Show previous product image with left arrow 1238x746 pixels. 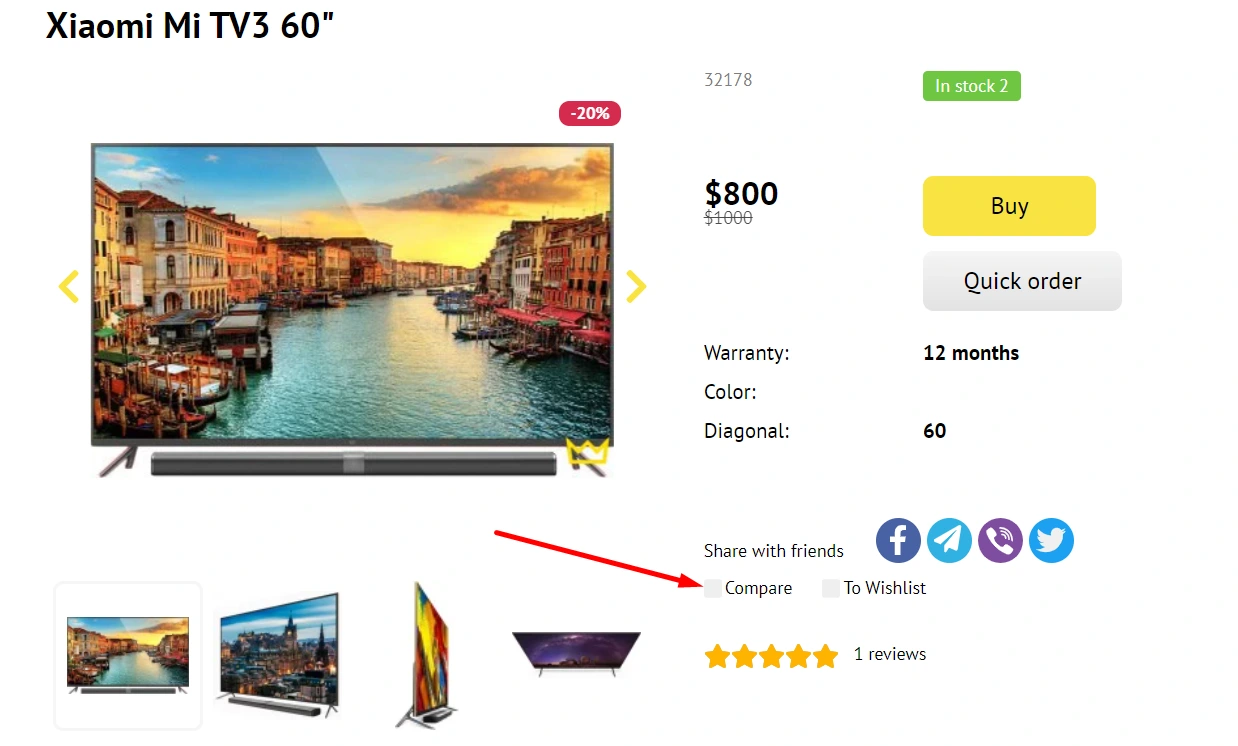(68, 287)
